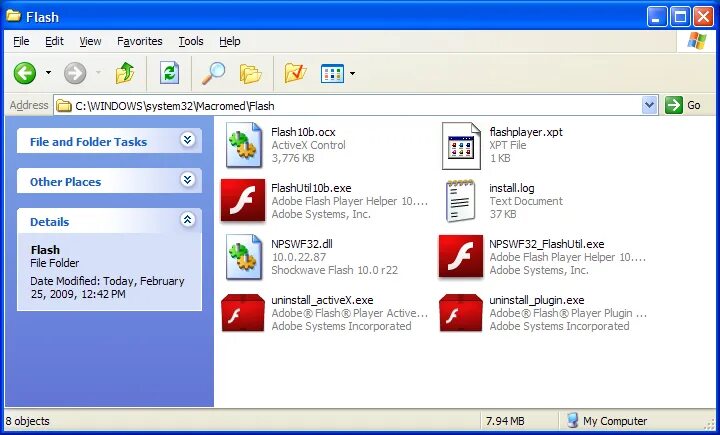Image resolution: width=720 pixels, height=435 pixels.
Task: Click the window resize grip corner
Action: tap(710, 425)
